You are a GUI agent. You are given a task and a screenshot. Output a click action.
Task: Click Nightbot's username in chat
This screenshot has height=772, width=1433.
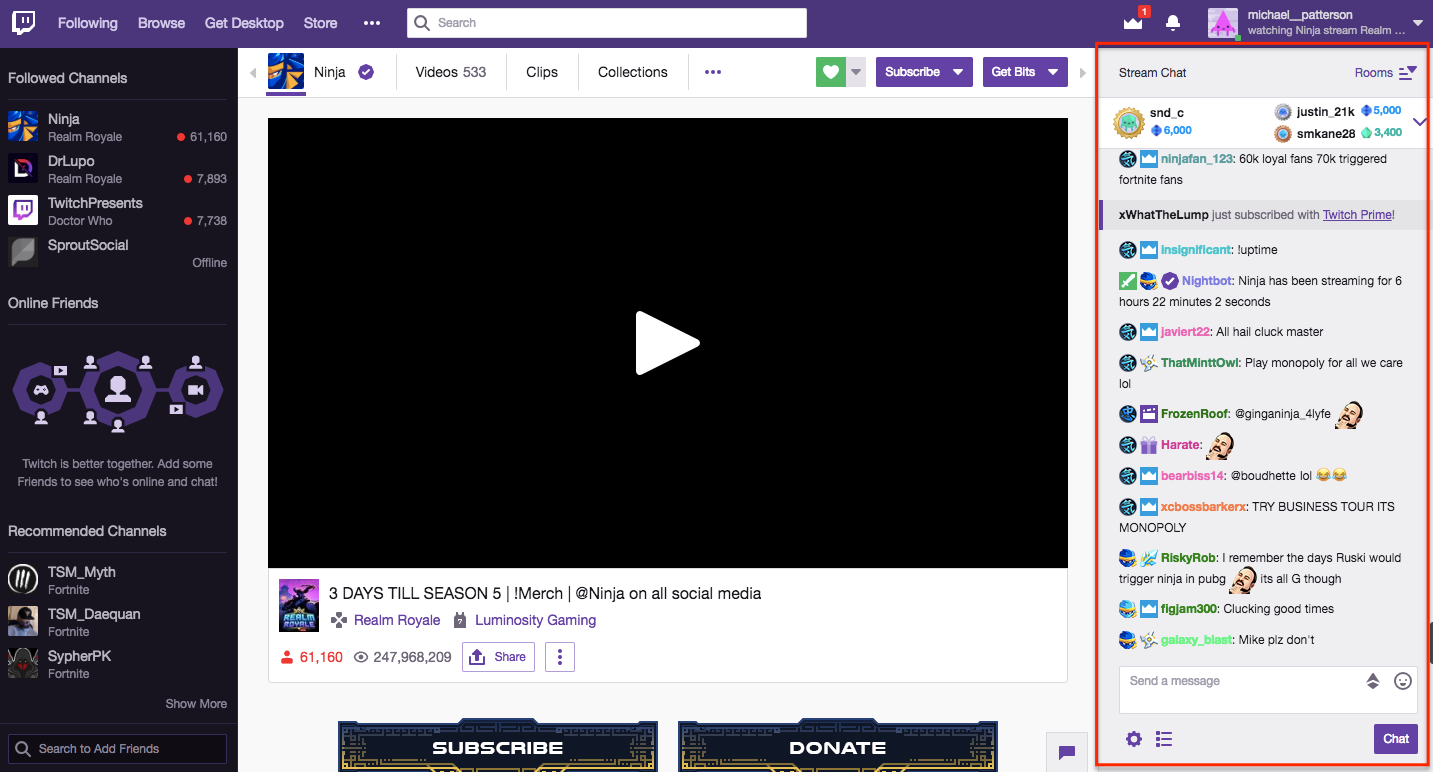(x=1207, y=281)
